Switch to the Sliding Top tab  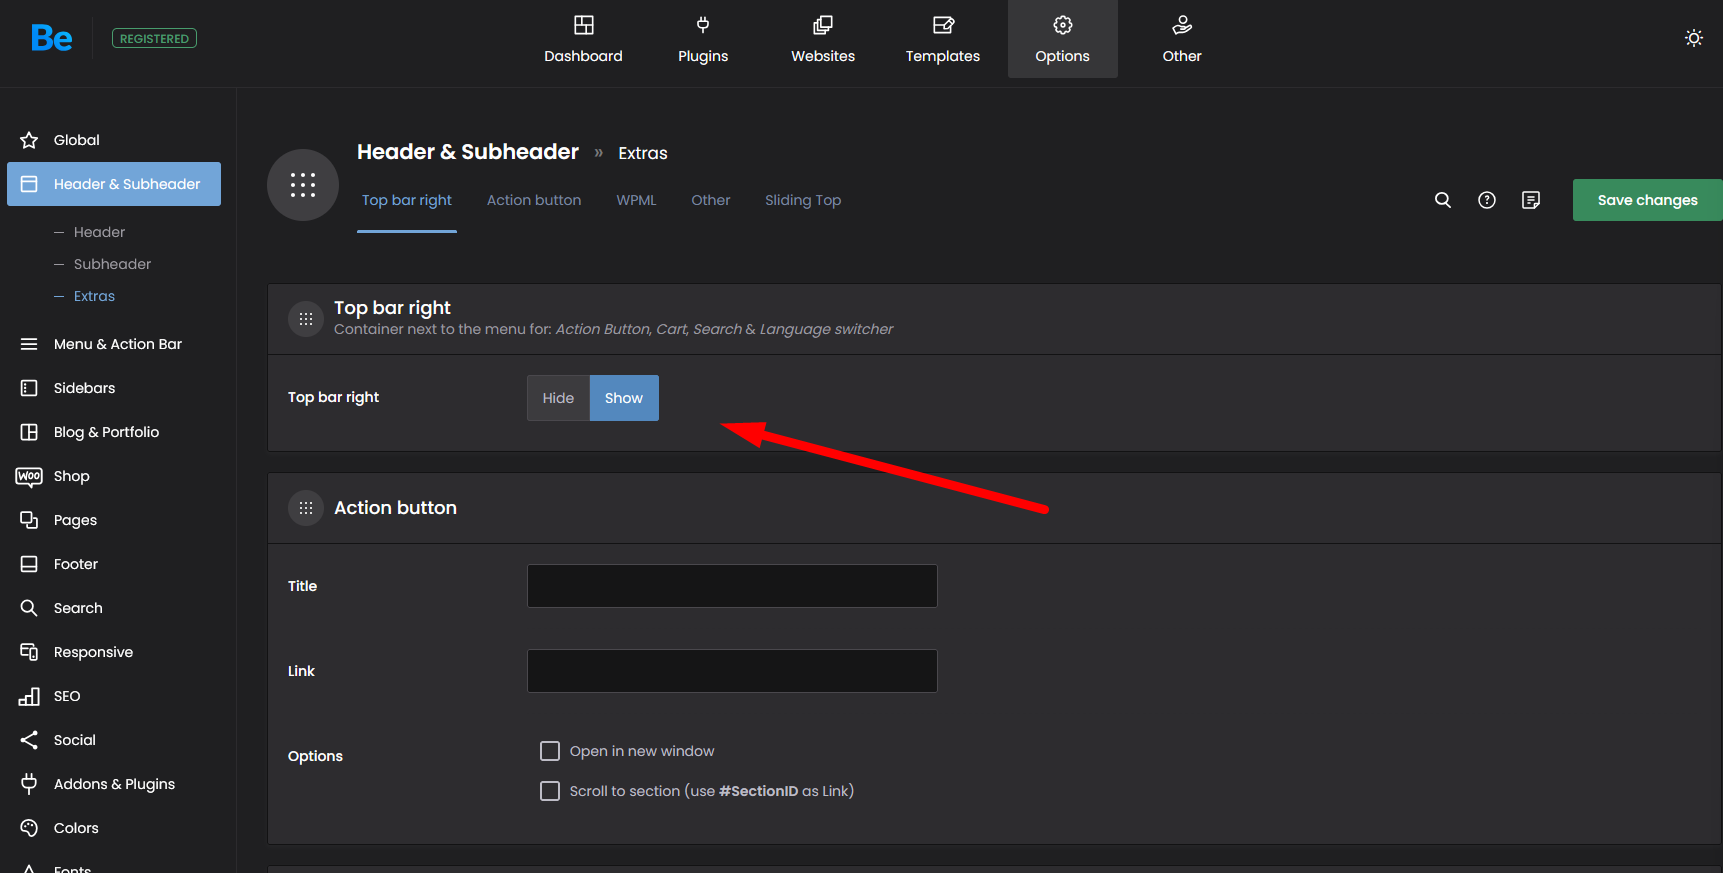point(803,200)
